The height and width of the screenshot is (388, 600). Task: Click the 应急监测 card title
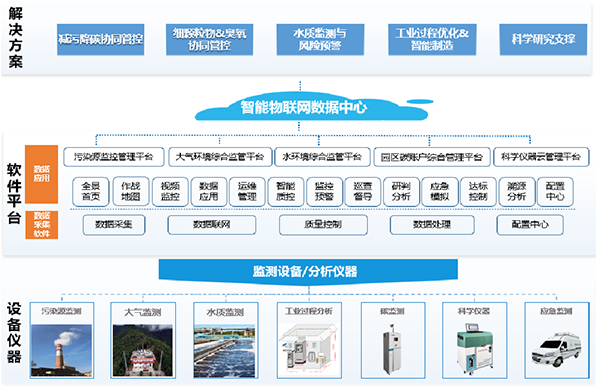(556, 311)
